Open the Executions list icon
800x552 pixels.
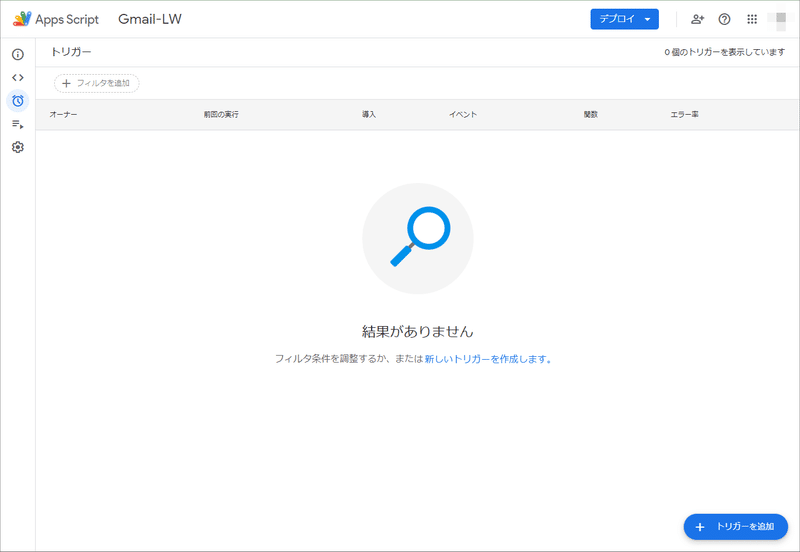point(18,124)
